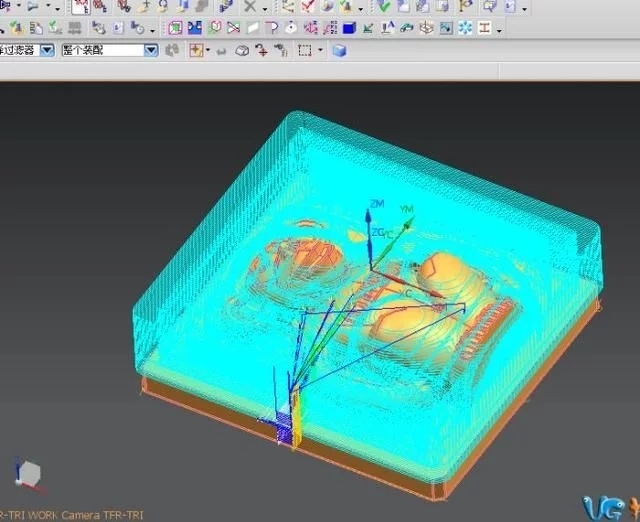Click the delete X icon in top toolbar

(250, 6)
